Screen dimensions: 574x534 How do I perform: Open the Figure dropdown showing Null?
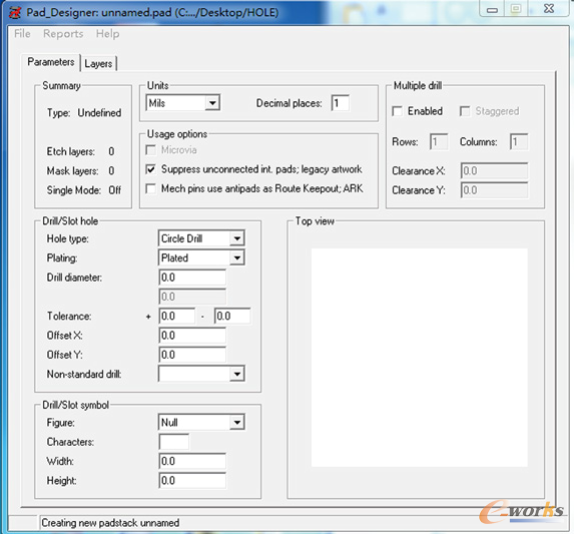[x=201, y=422]
